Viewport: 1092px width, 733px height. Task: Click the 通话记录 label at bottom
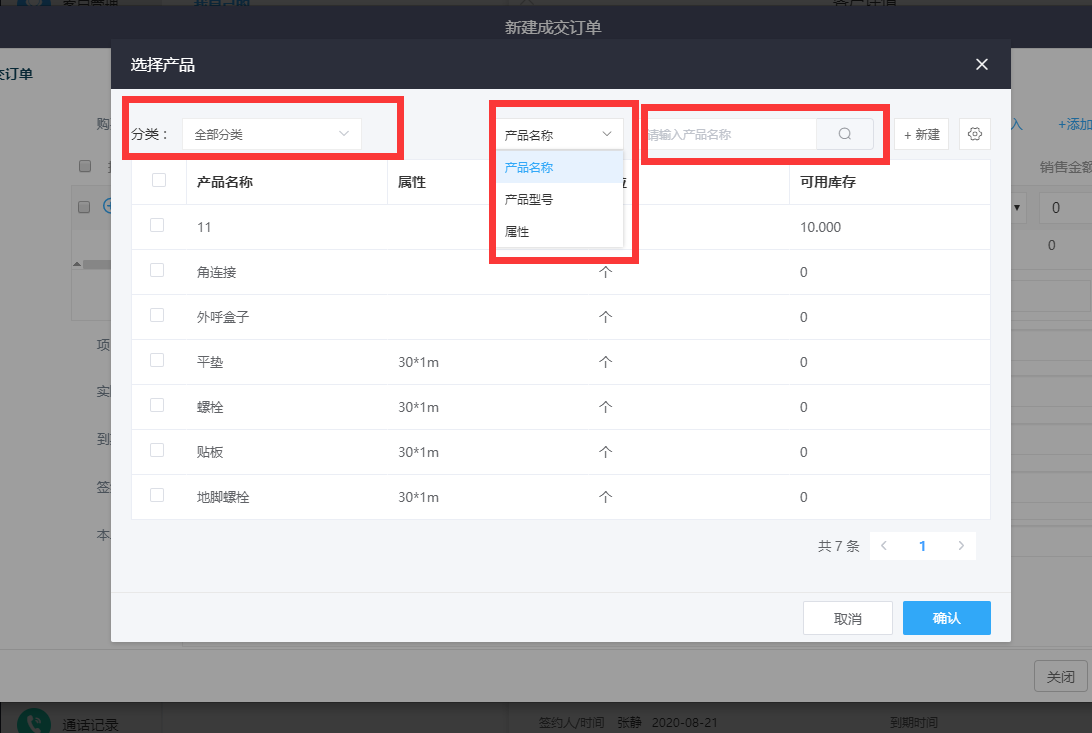[91, 725]
